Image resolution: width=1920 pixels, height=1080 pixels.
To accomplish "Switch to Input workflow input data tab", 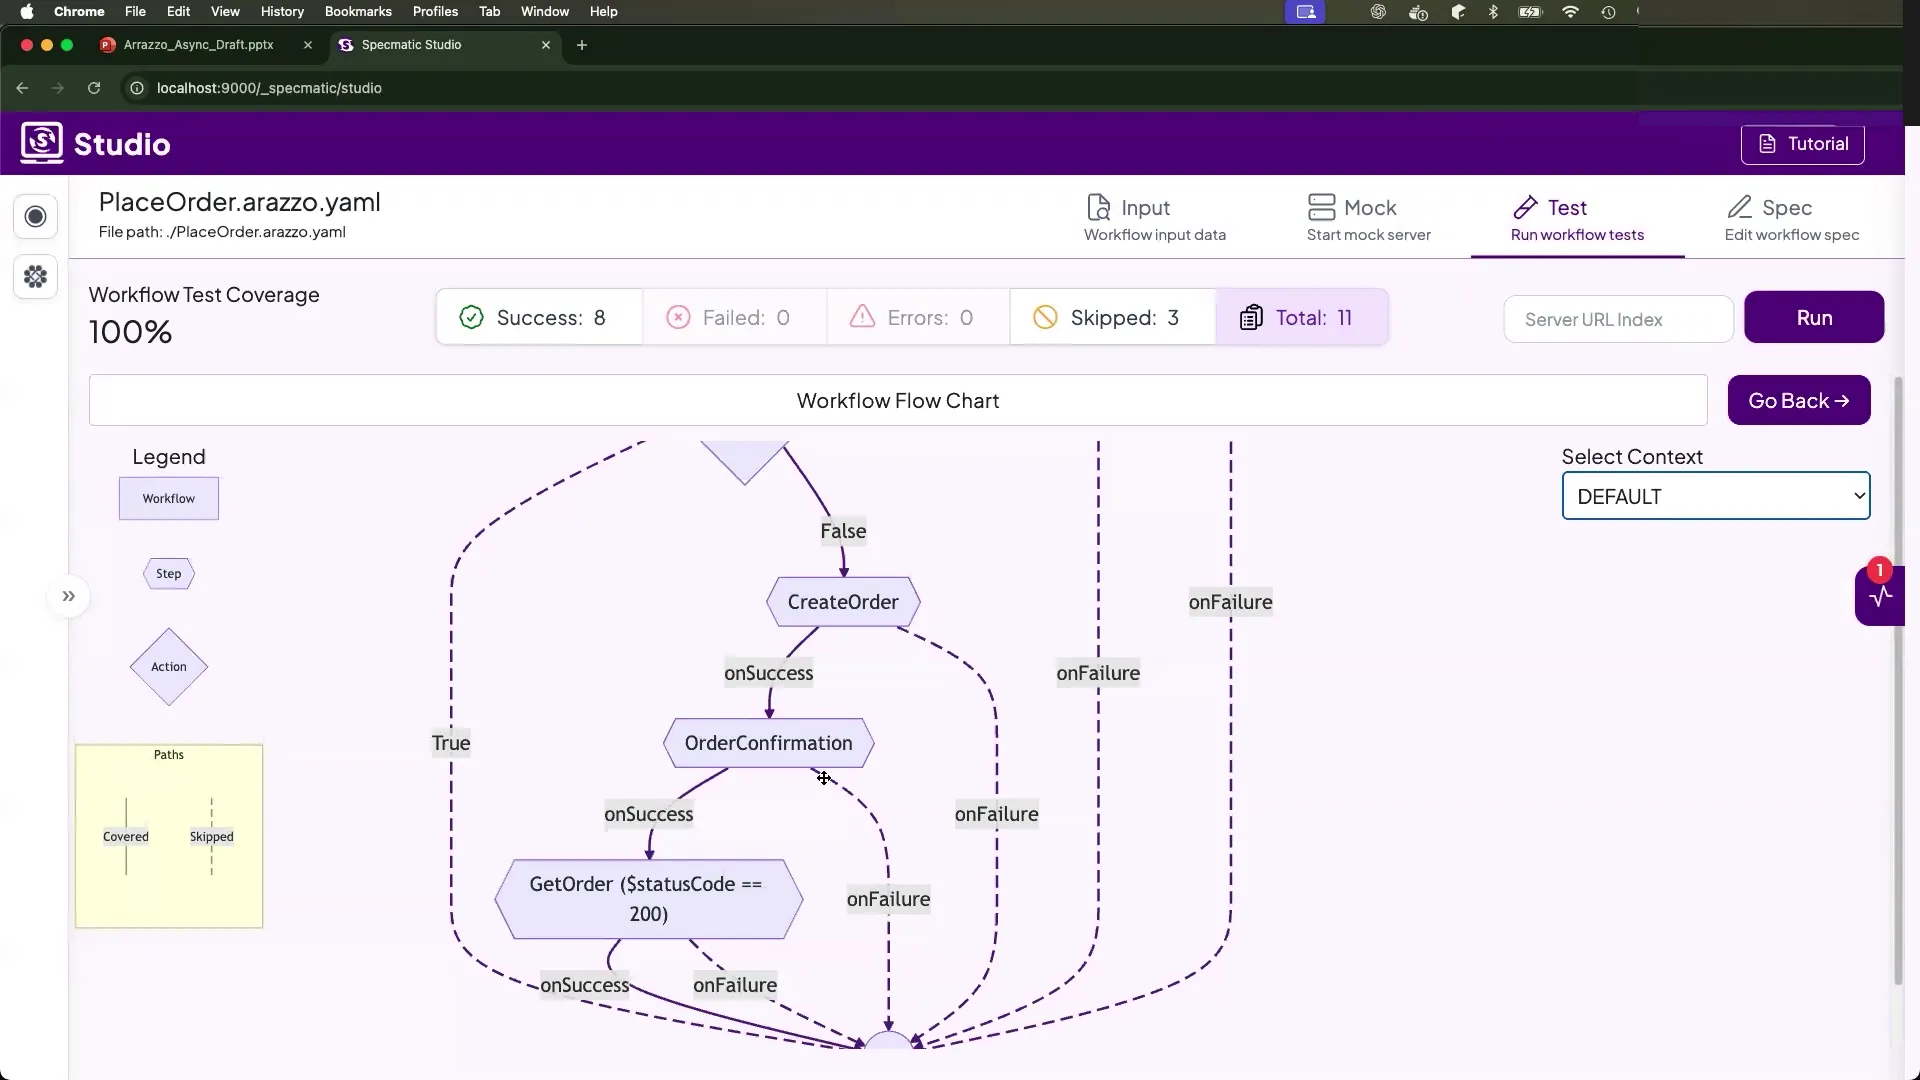I will click(x=1155, y=219).
